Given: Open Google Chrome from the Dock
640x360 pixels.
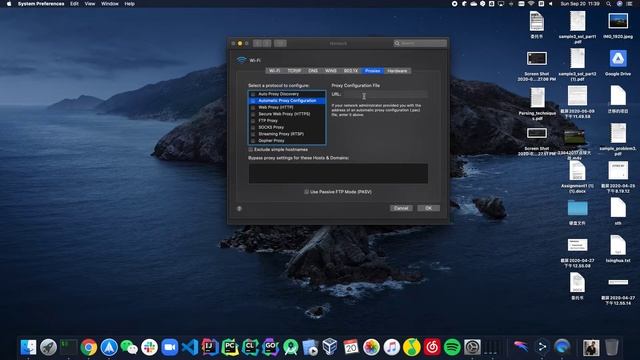Looking at the screenshot, I should pos(89,347).
